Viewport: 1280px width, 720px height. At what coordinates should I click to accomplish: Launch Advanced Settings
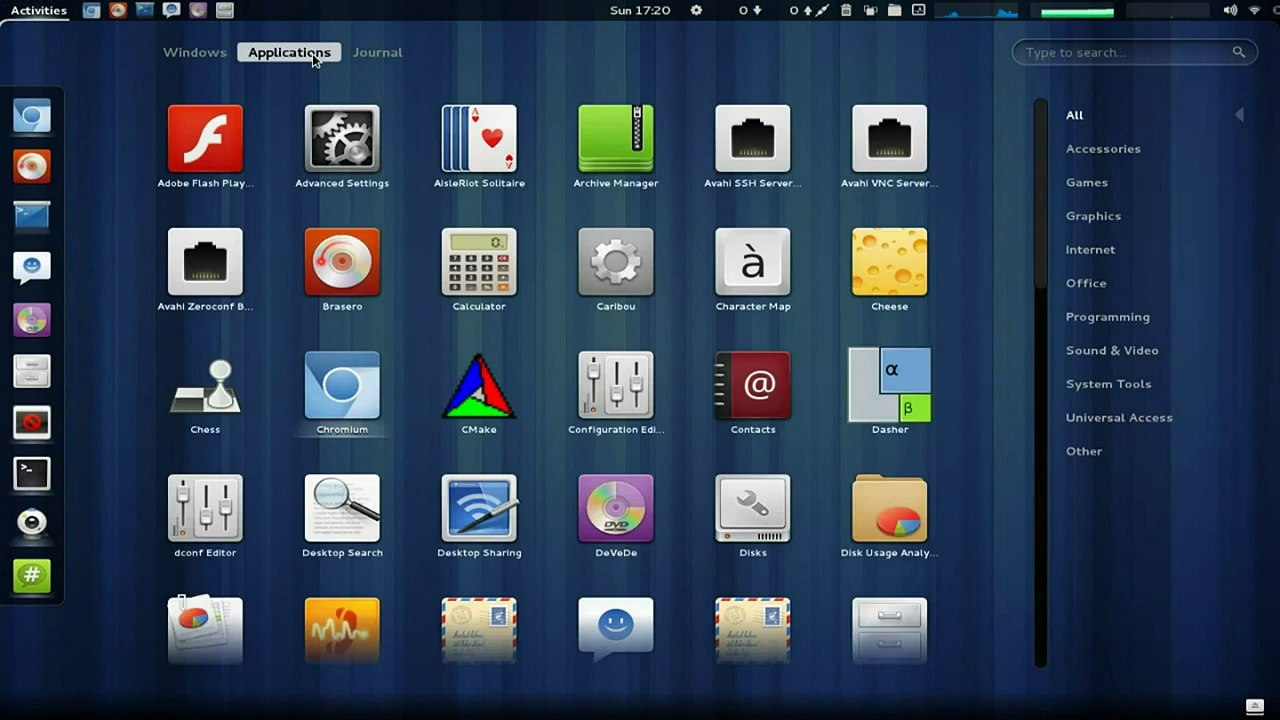click(x=342, y=147)
